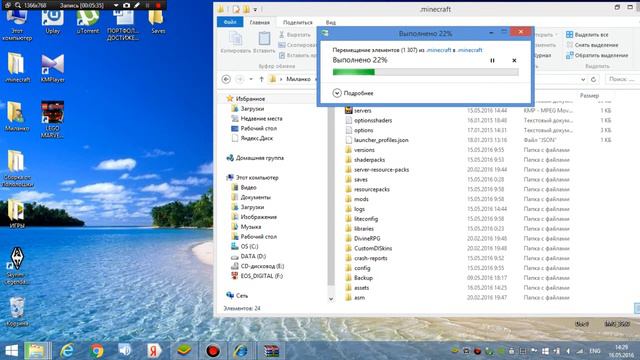The width and height of the screenshot is (640, 360).
Task: Select Сеть in navigation pane
Action: click(237, 296)
